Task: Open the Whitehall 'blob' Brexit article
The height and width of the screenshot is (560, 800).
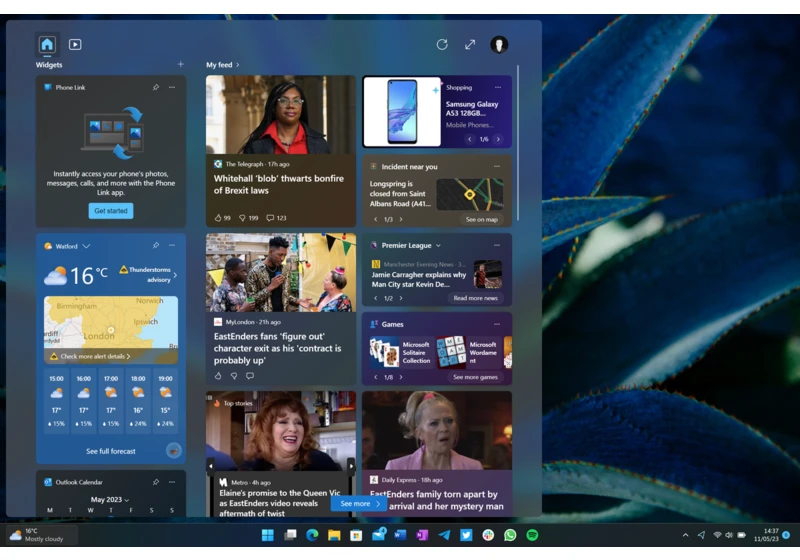Action: pos(279,185)
